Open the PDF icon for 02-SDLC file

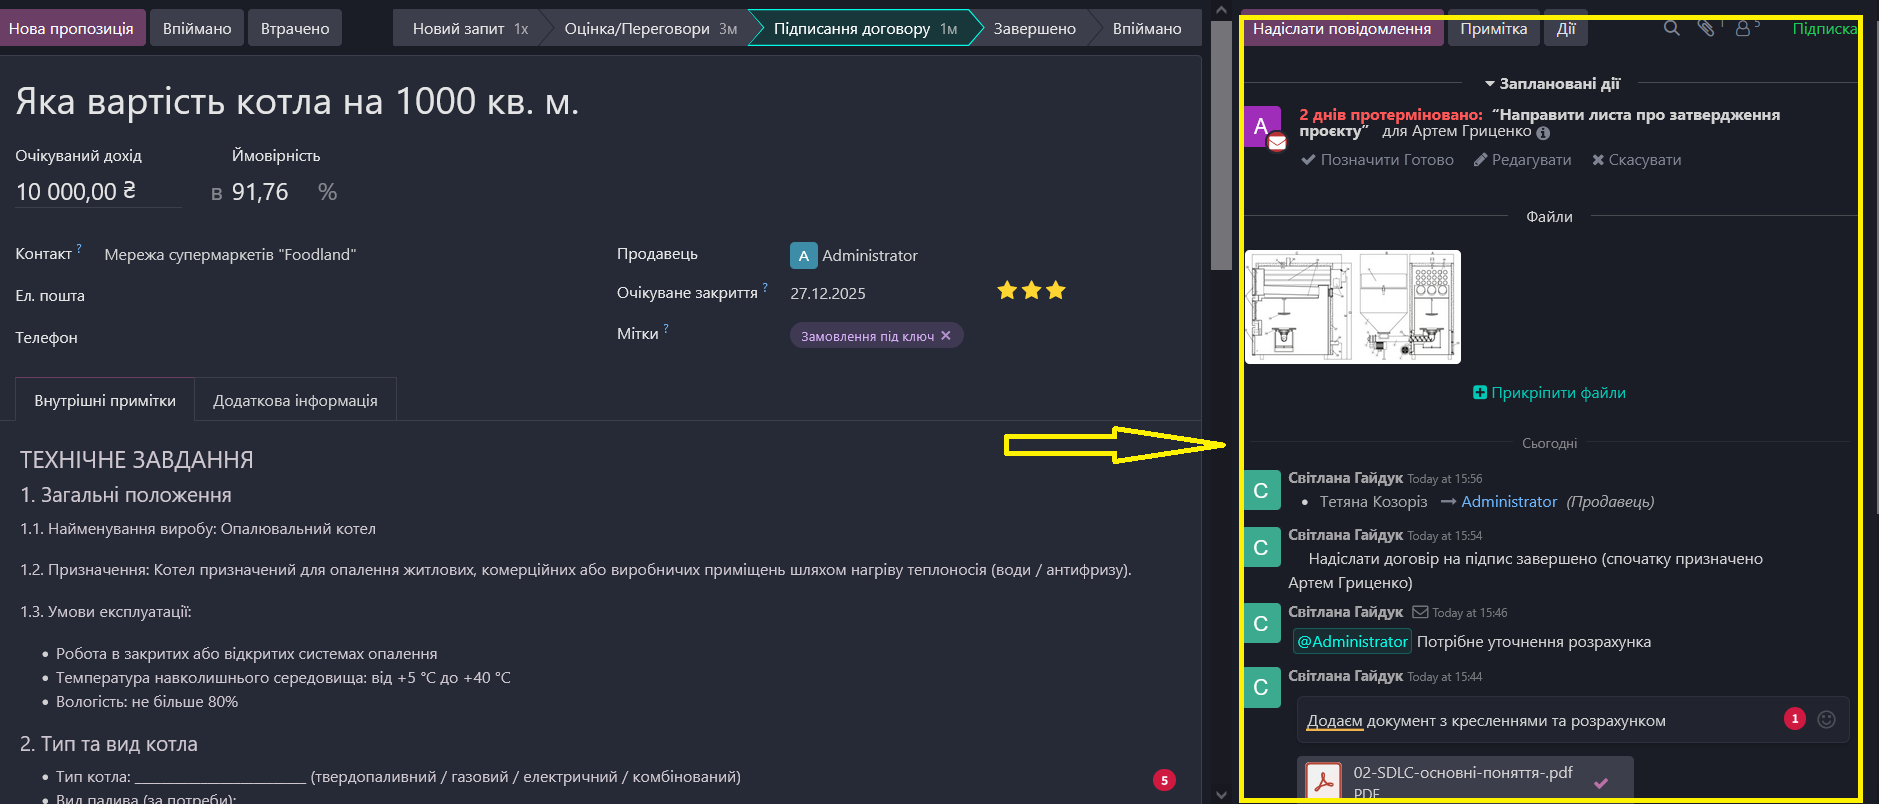point(1324,780)
